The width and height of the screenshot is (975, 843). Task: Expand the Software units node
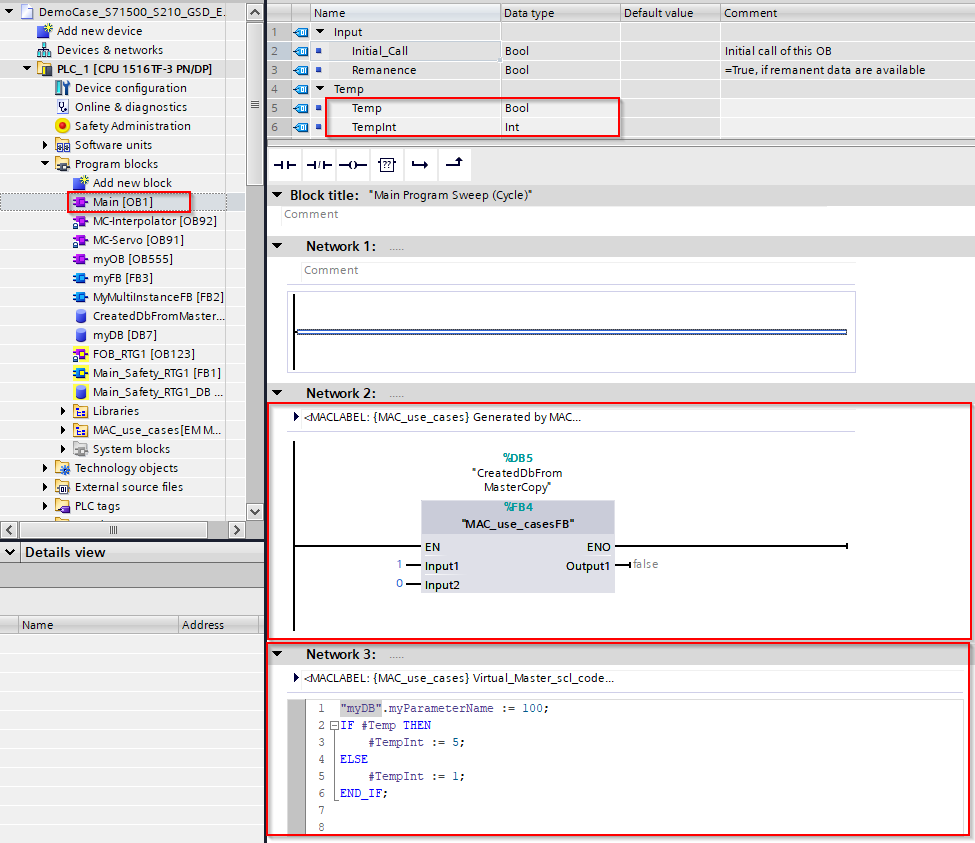45,145
